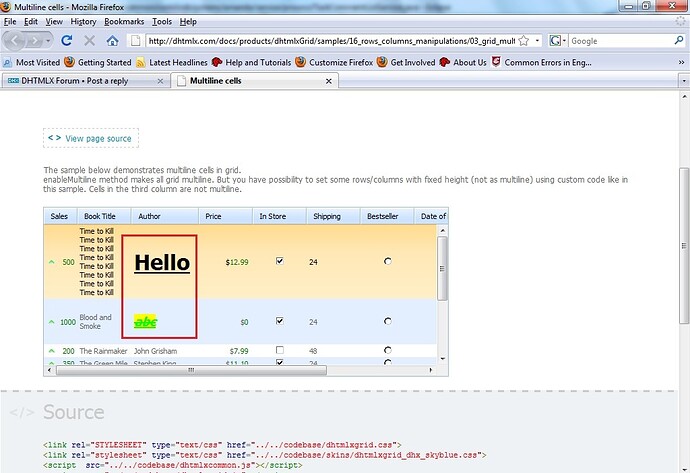
Task: Select Bestseller radio for Time to Kill row
Action: (x=388, y=261)
